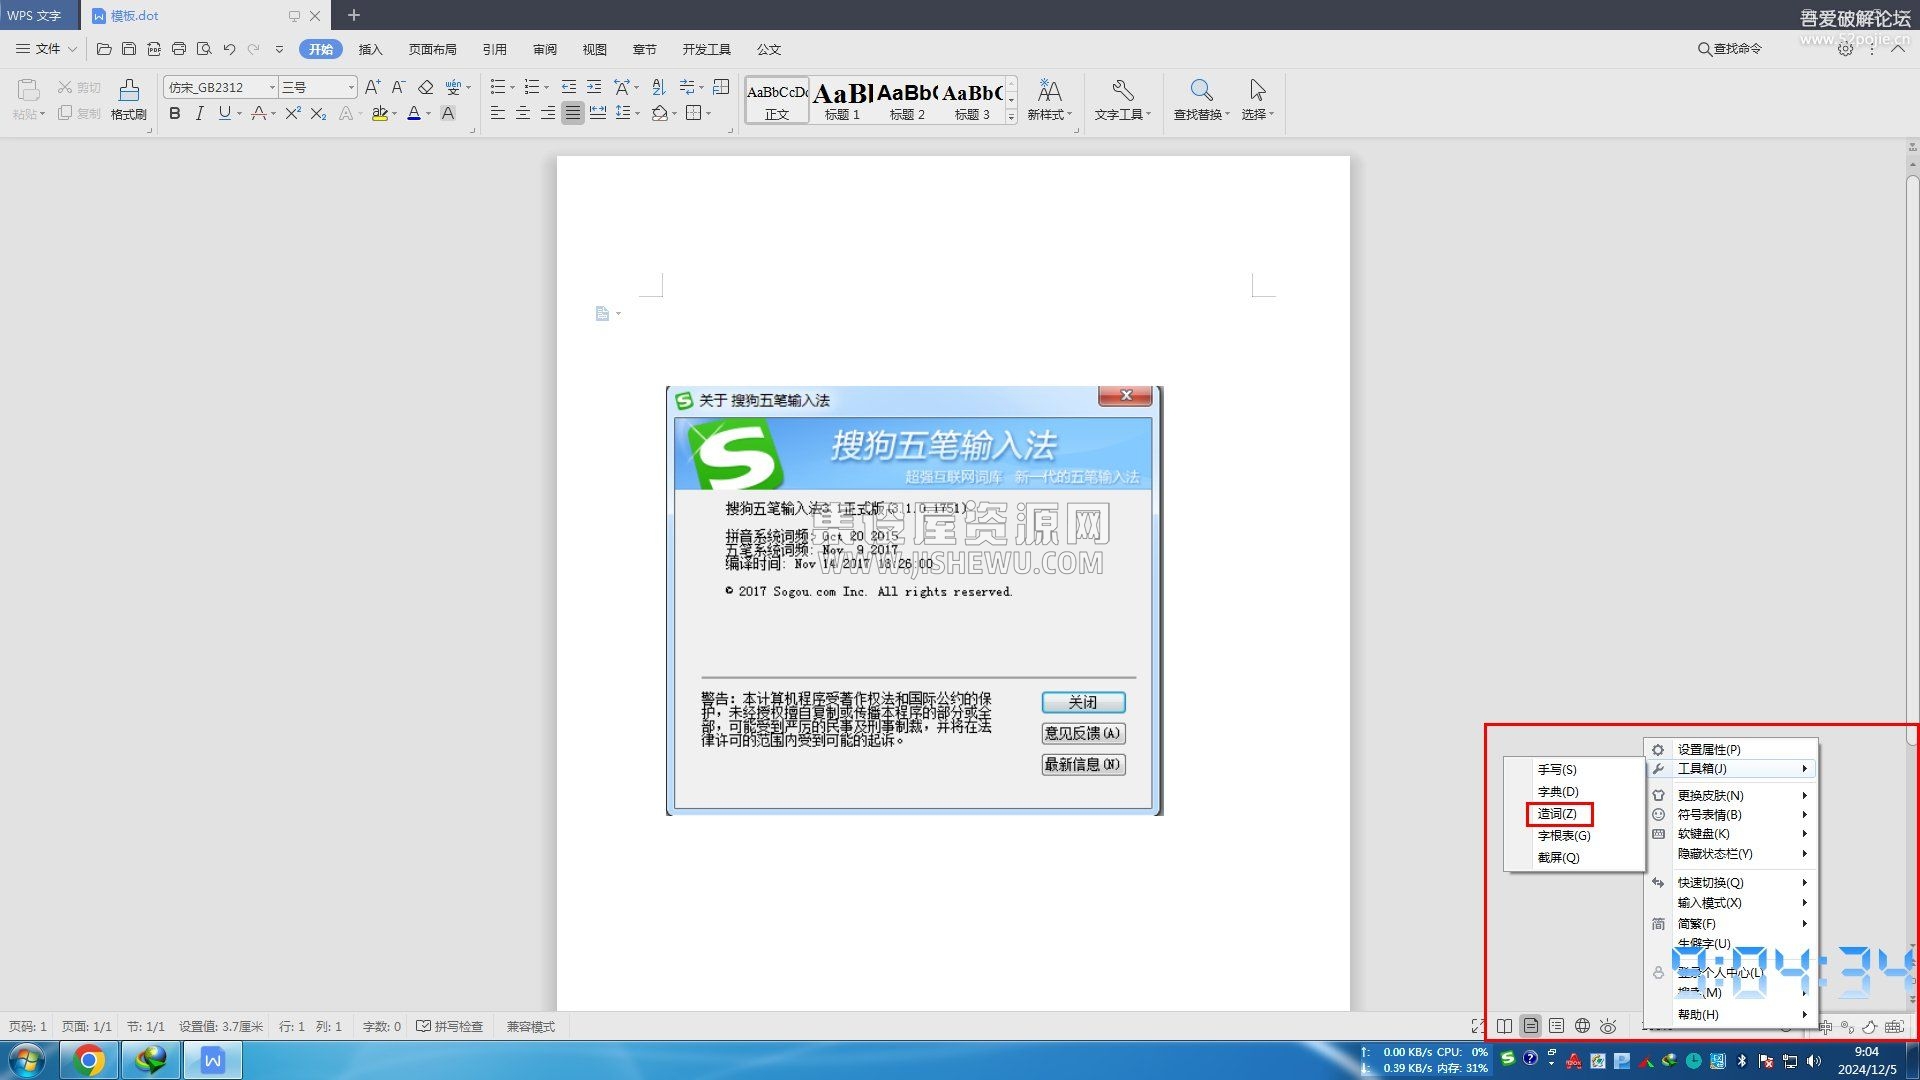Undo the last action
This screenshot has height=1080, width=1920.
229,49
